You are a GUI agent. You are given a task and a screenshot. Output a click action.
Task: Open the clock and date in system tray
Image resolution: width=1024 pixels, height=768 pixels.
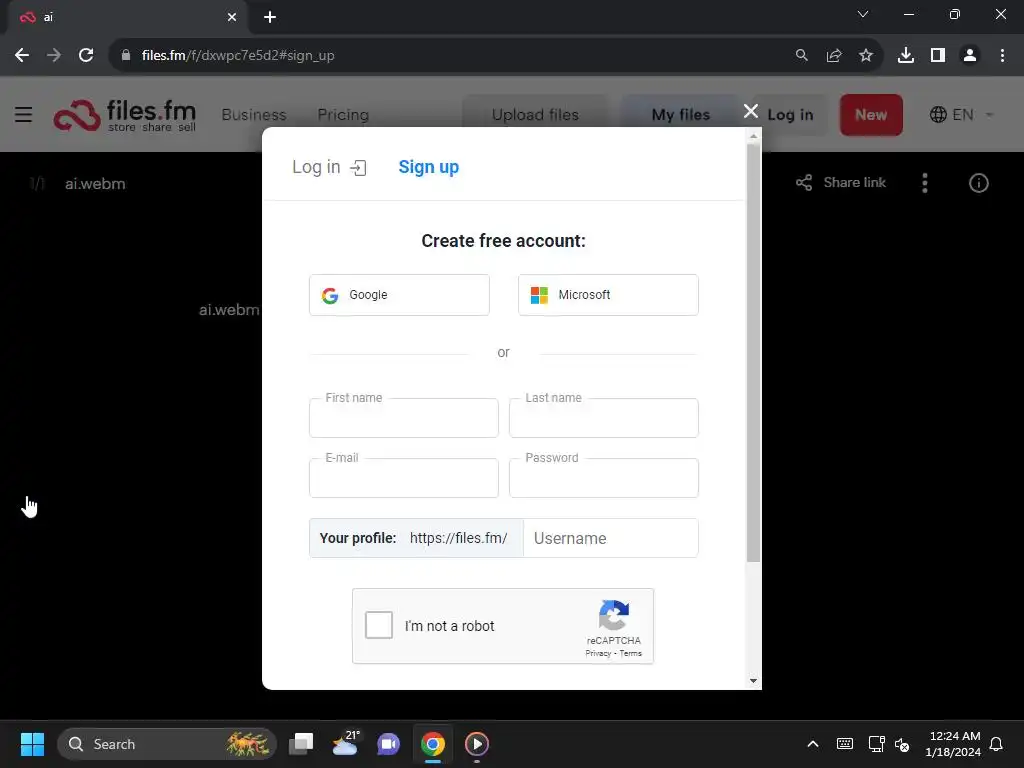coord(953,744)
